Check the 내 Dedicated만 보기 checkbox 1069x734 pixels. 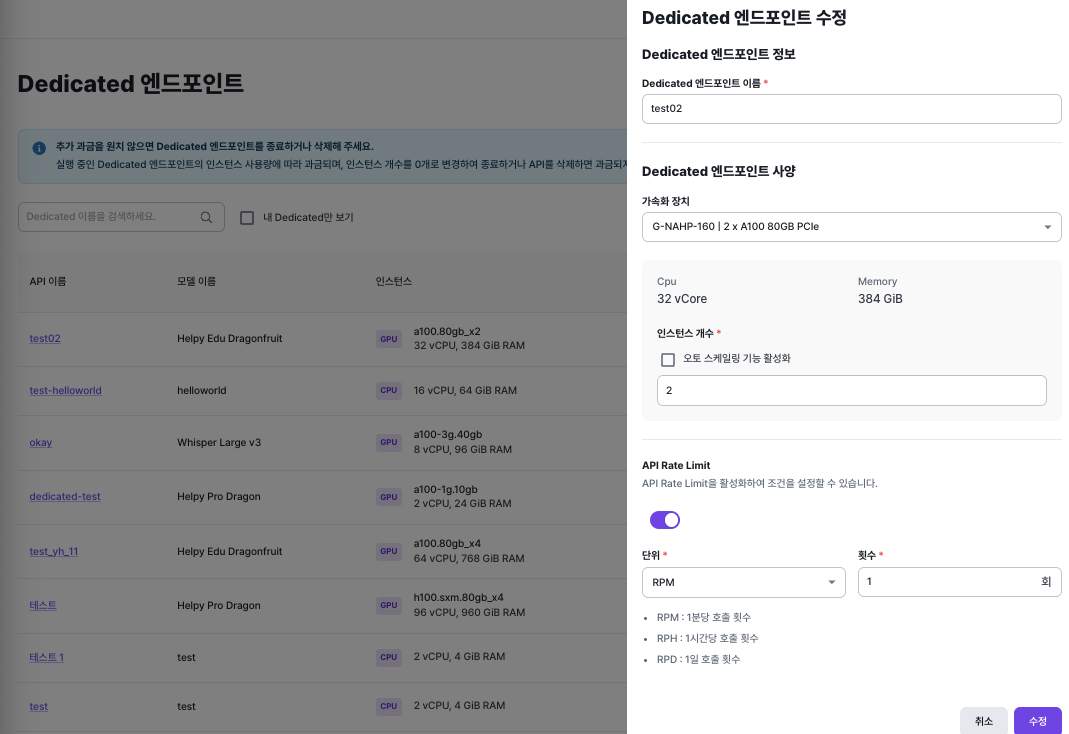tap(245, 218)
